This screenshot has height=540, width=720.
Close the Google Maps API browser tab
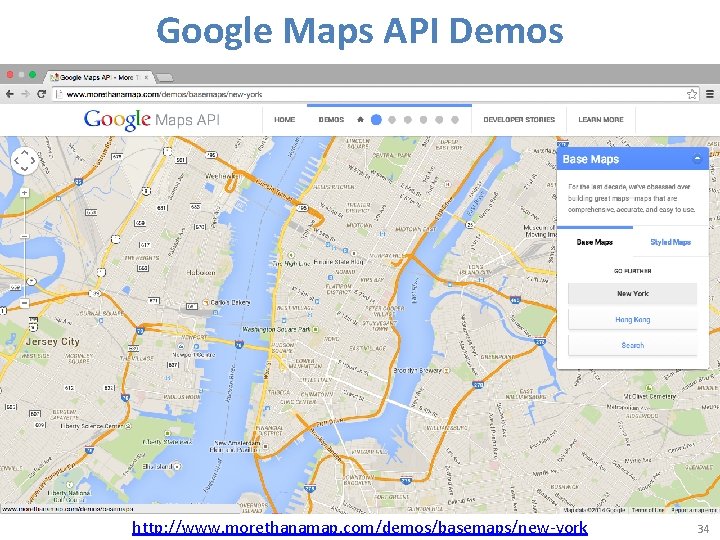[x=146, y=77]
